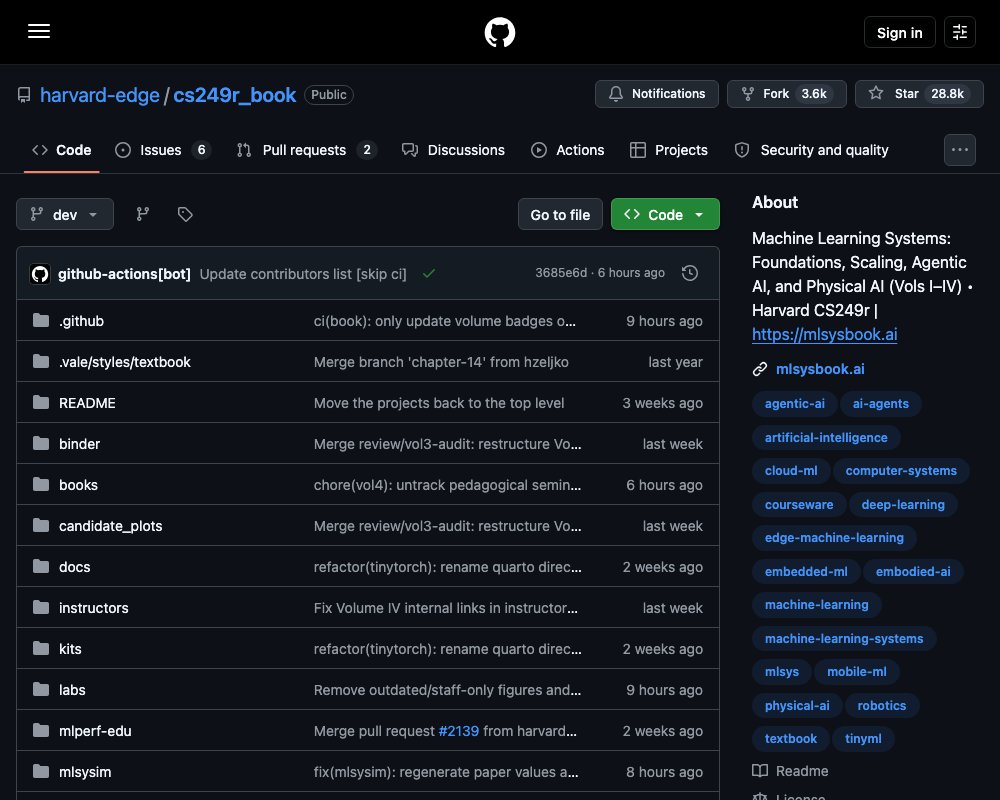Open the Discussions tab
Viewport: 1000px width, 800px height.
(x=453, y=150)
